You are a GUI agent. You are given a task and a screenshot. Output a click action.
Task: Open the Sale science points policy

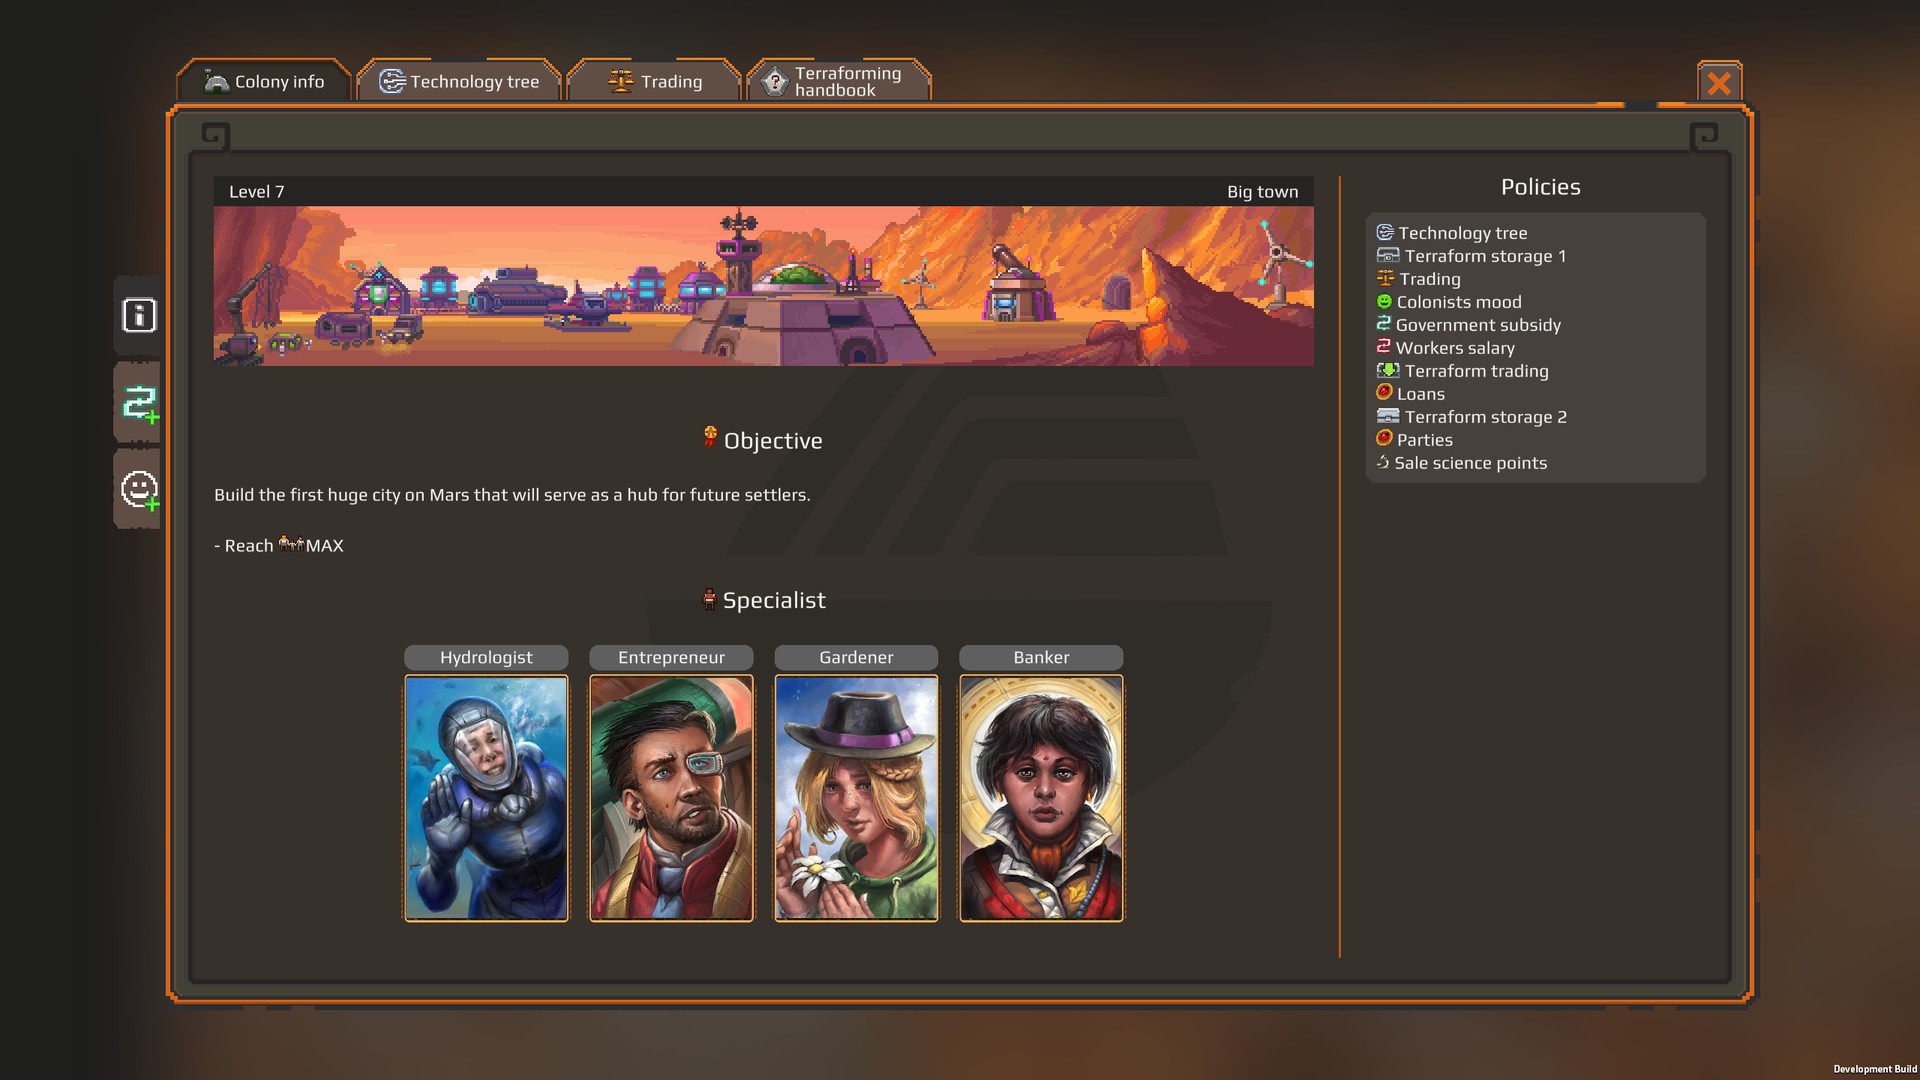(1461, 462)
